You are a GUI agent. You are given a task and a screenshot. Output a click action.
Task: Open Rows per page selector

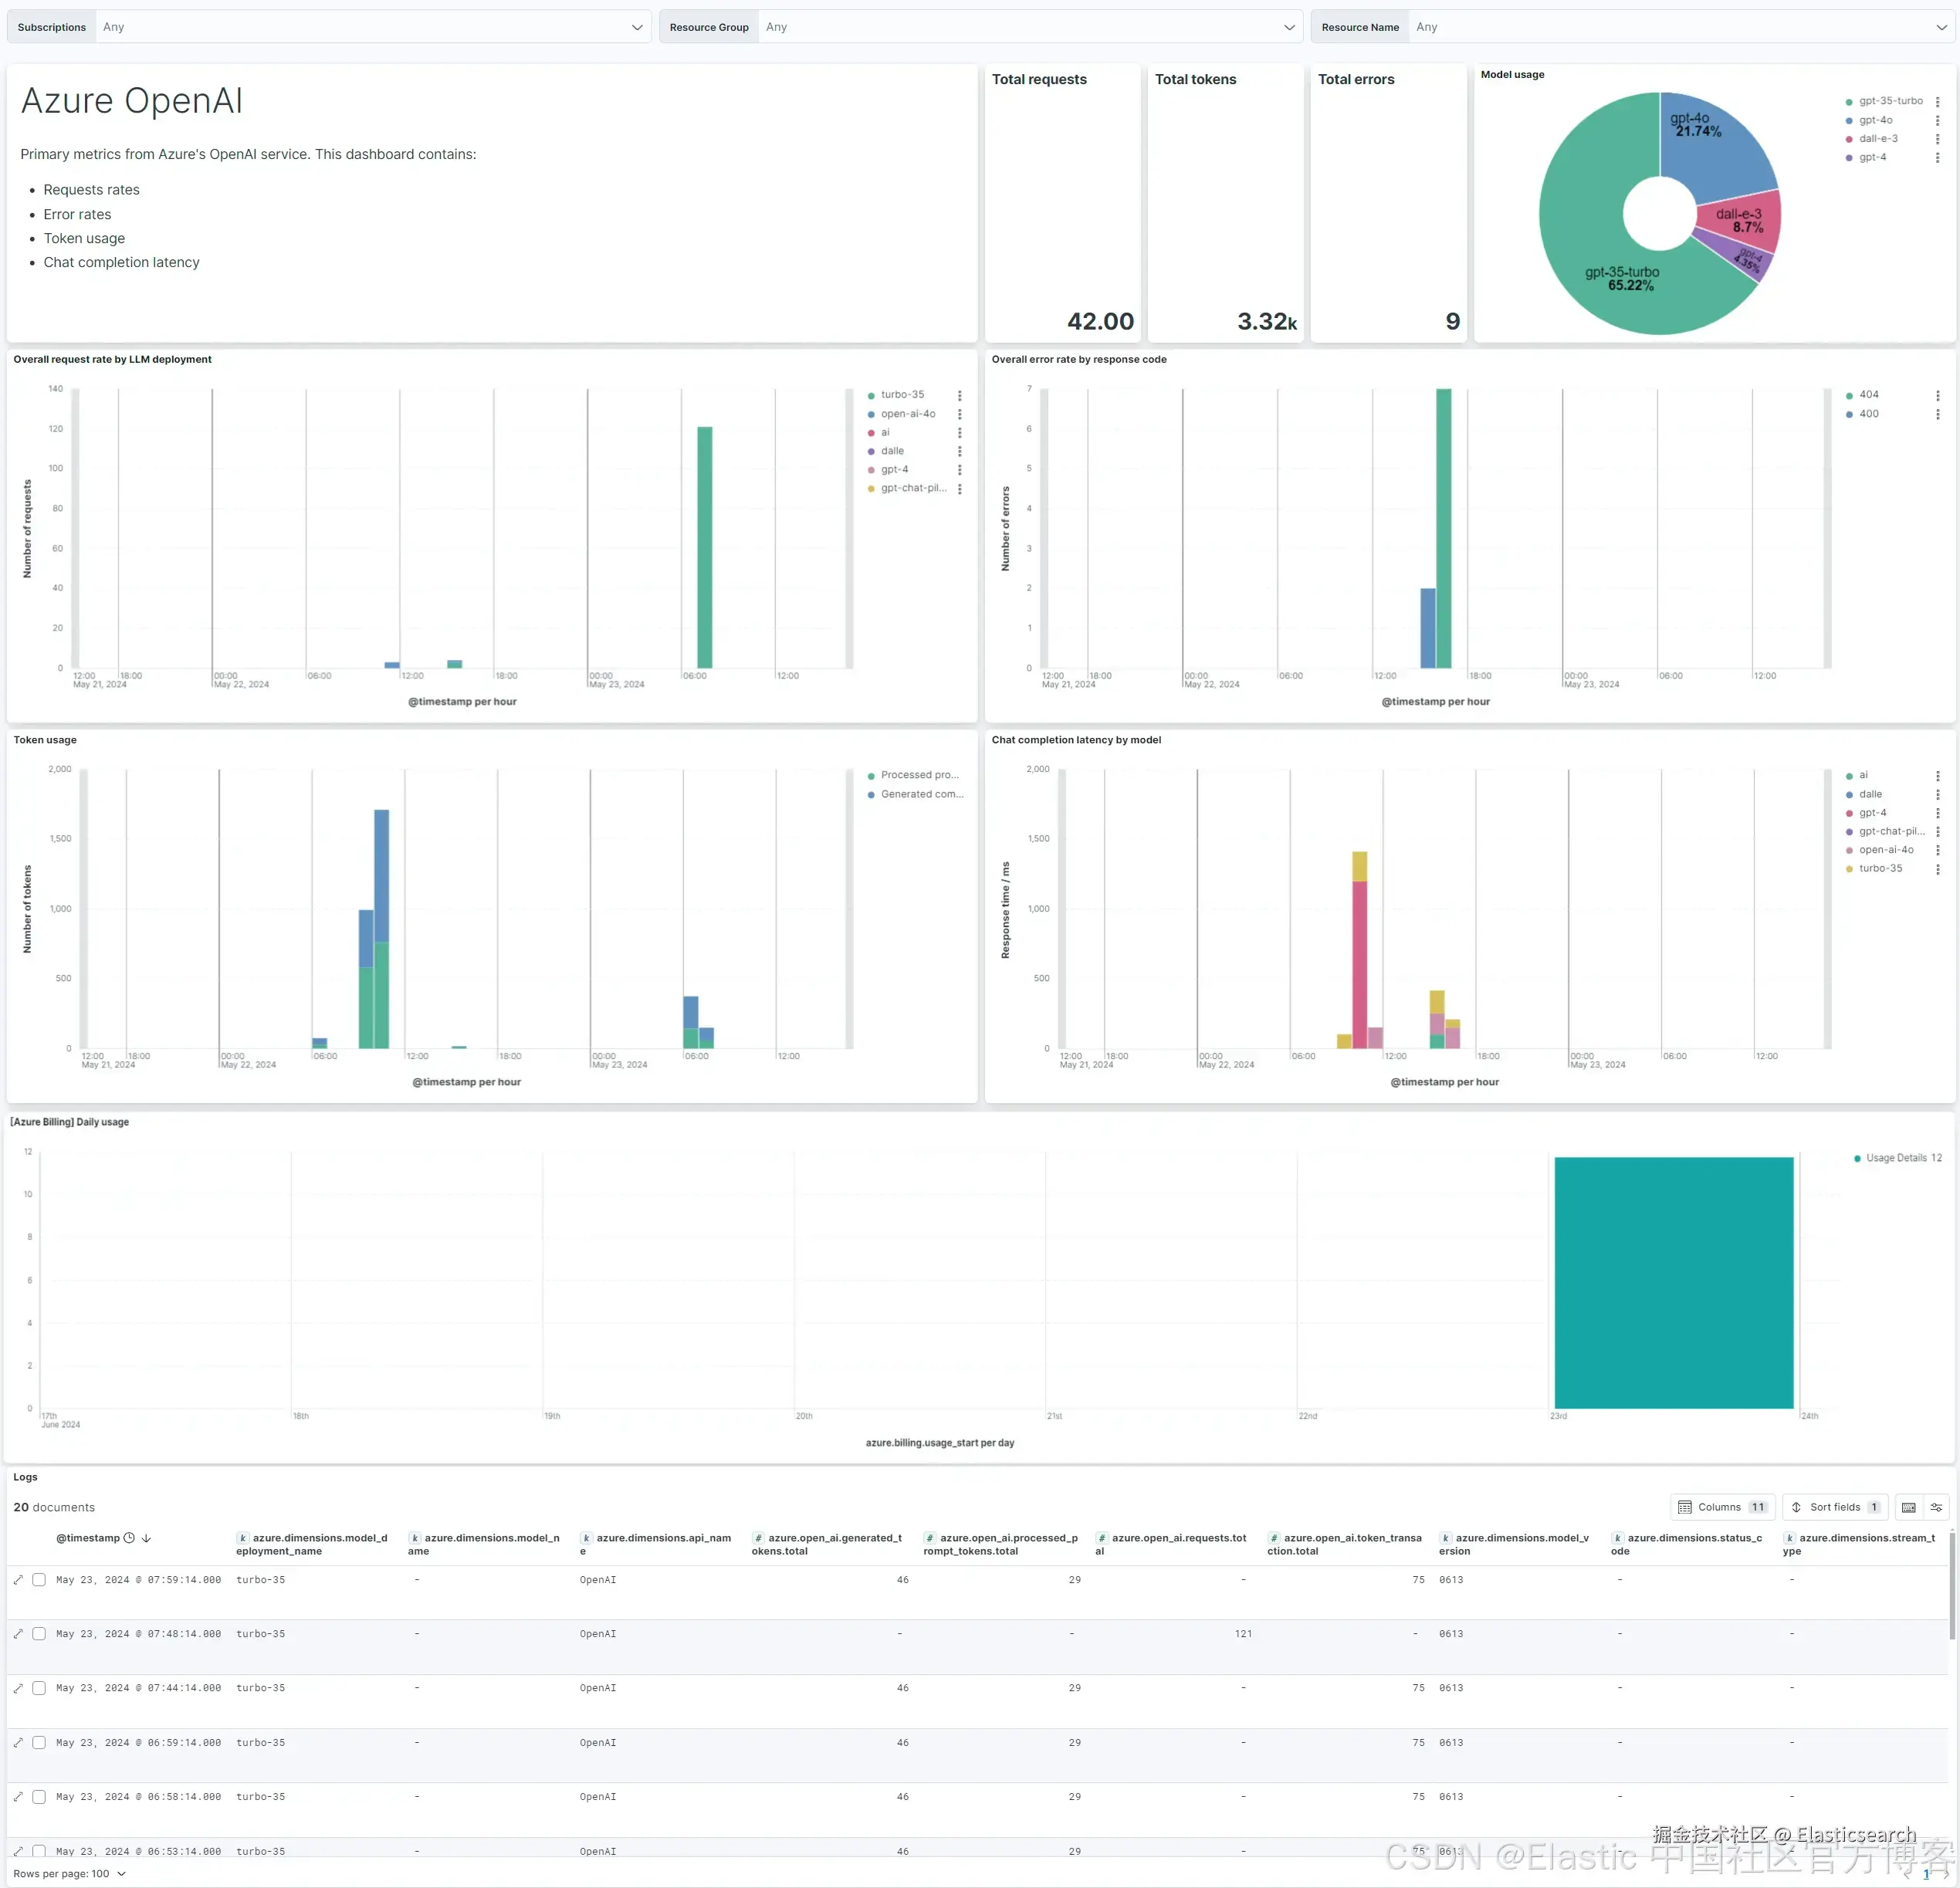(69, 1874)
